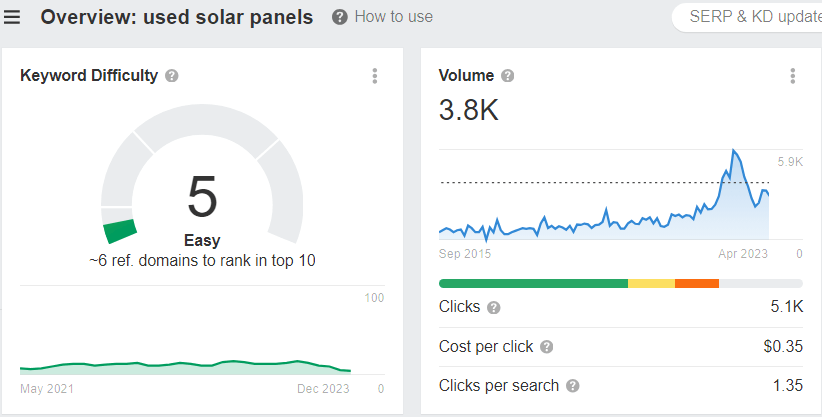This screenshot has width=822, height=417.
Task: Click Volume info question mark icon
Action: point(508,76)
